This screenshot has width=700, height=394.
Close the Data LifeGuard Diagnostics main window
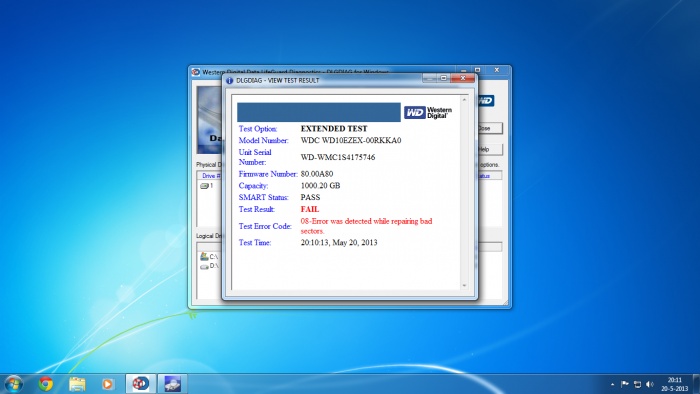pos(496,70)
